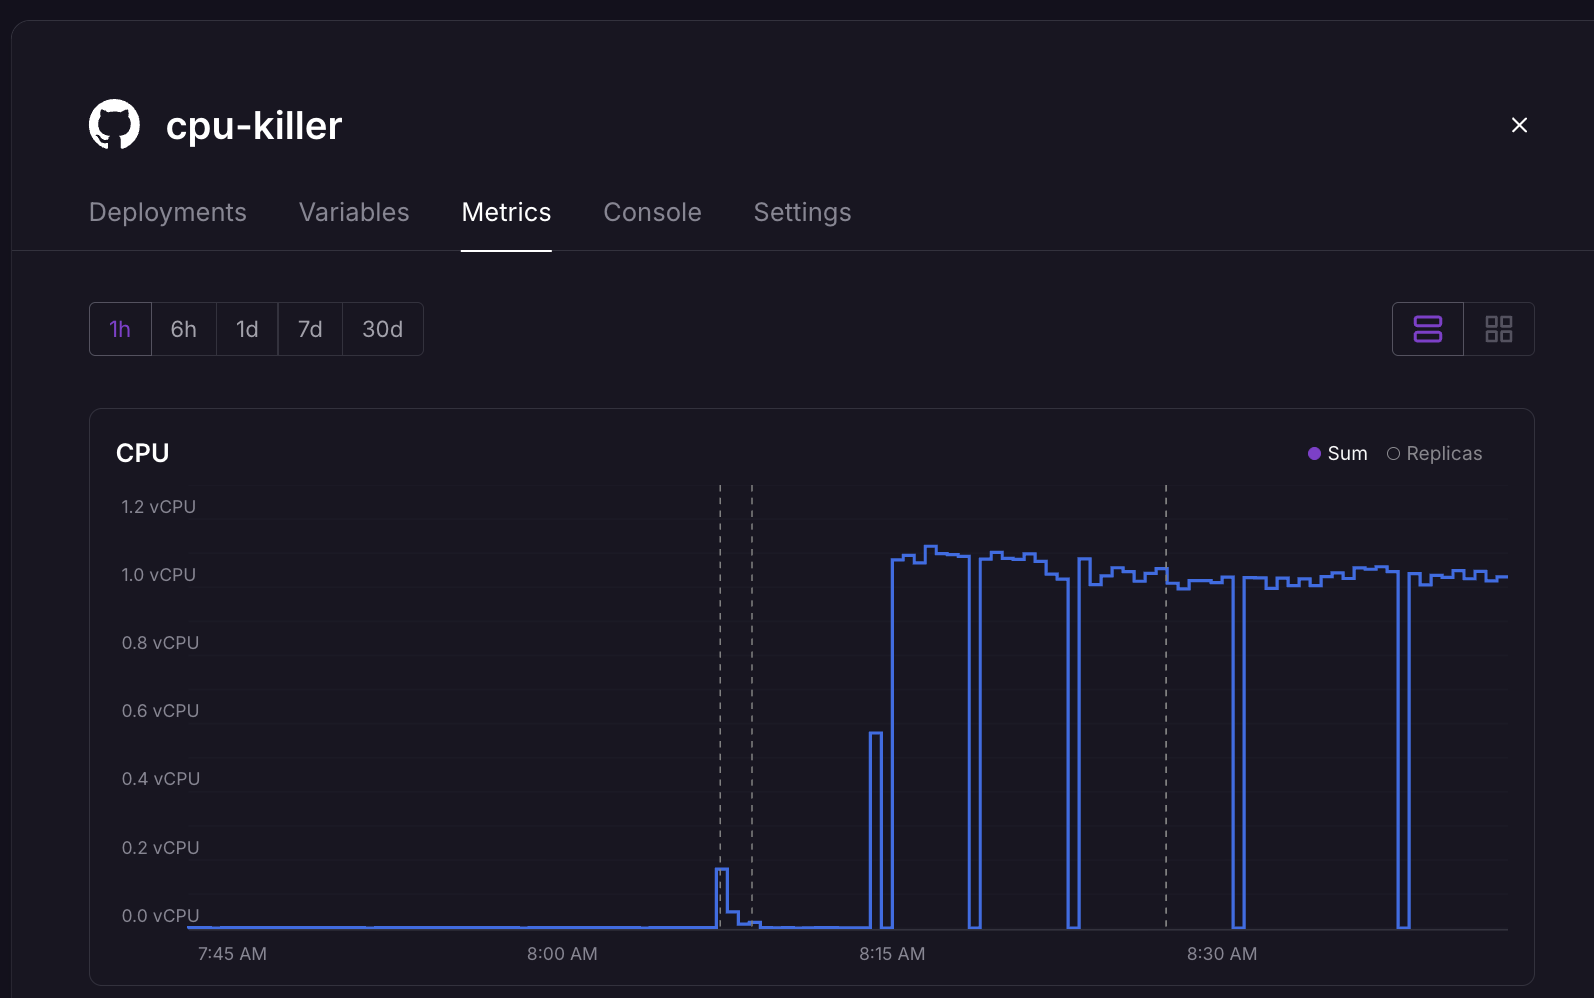
Task: Switch to stacked list layout view
Action: coord(1428,329)
